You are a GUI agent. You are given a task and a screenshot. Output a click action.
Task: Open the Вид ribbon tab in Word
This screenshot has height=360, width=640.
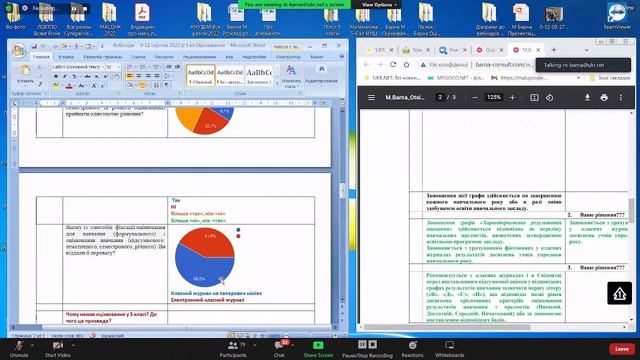(229, 57)
